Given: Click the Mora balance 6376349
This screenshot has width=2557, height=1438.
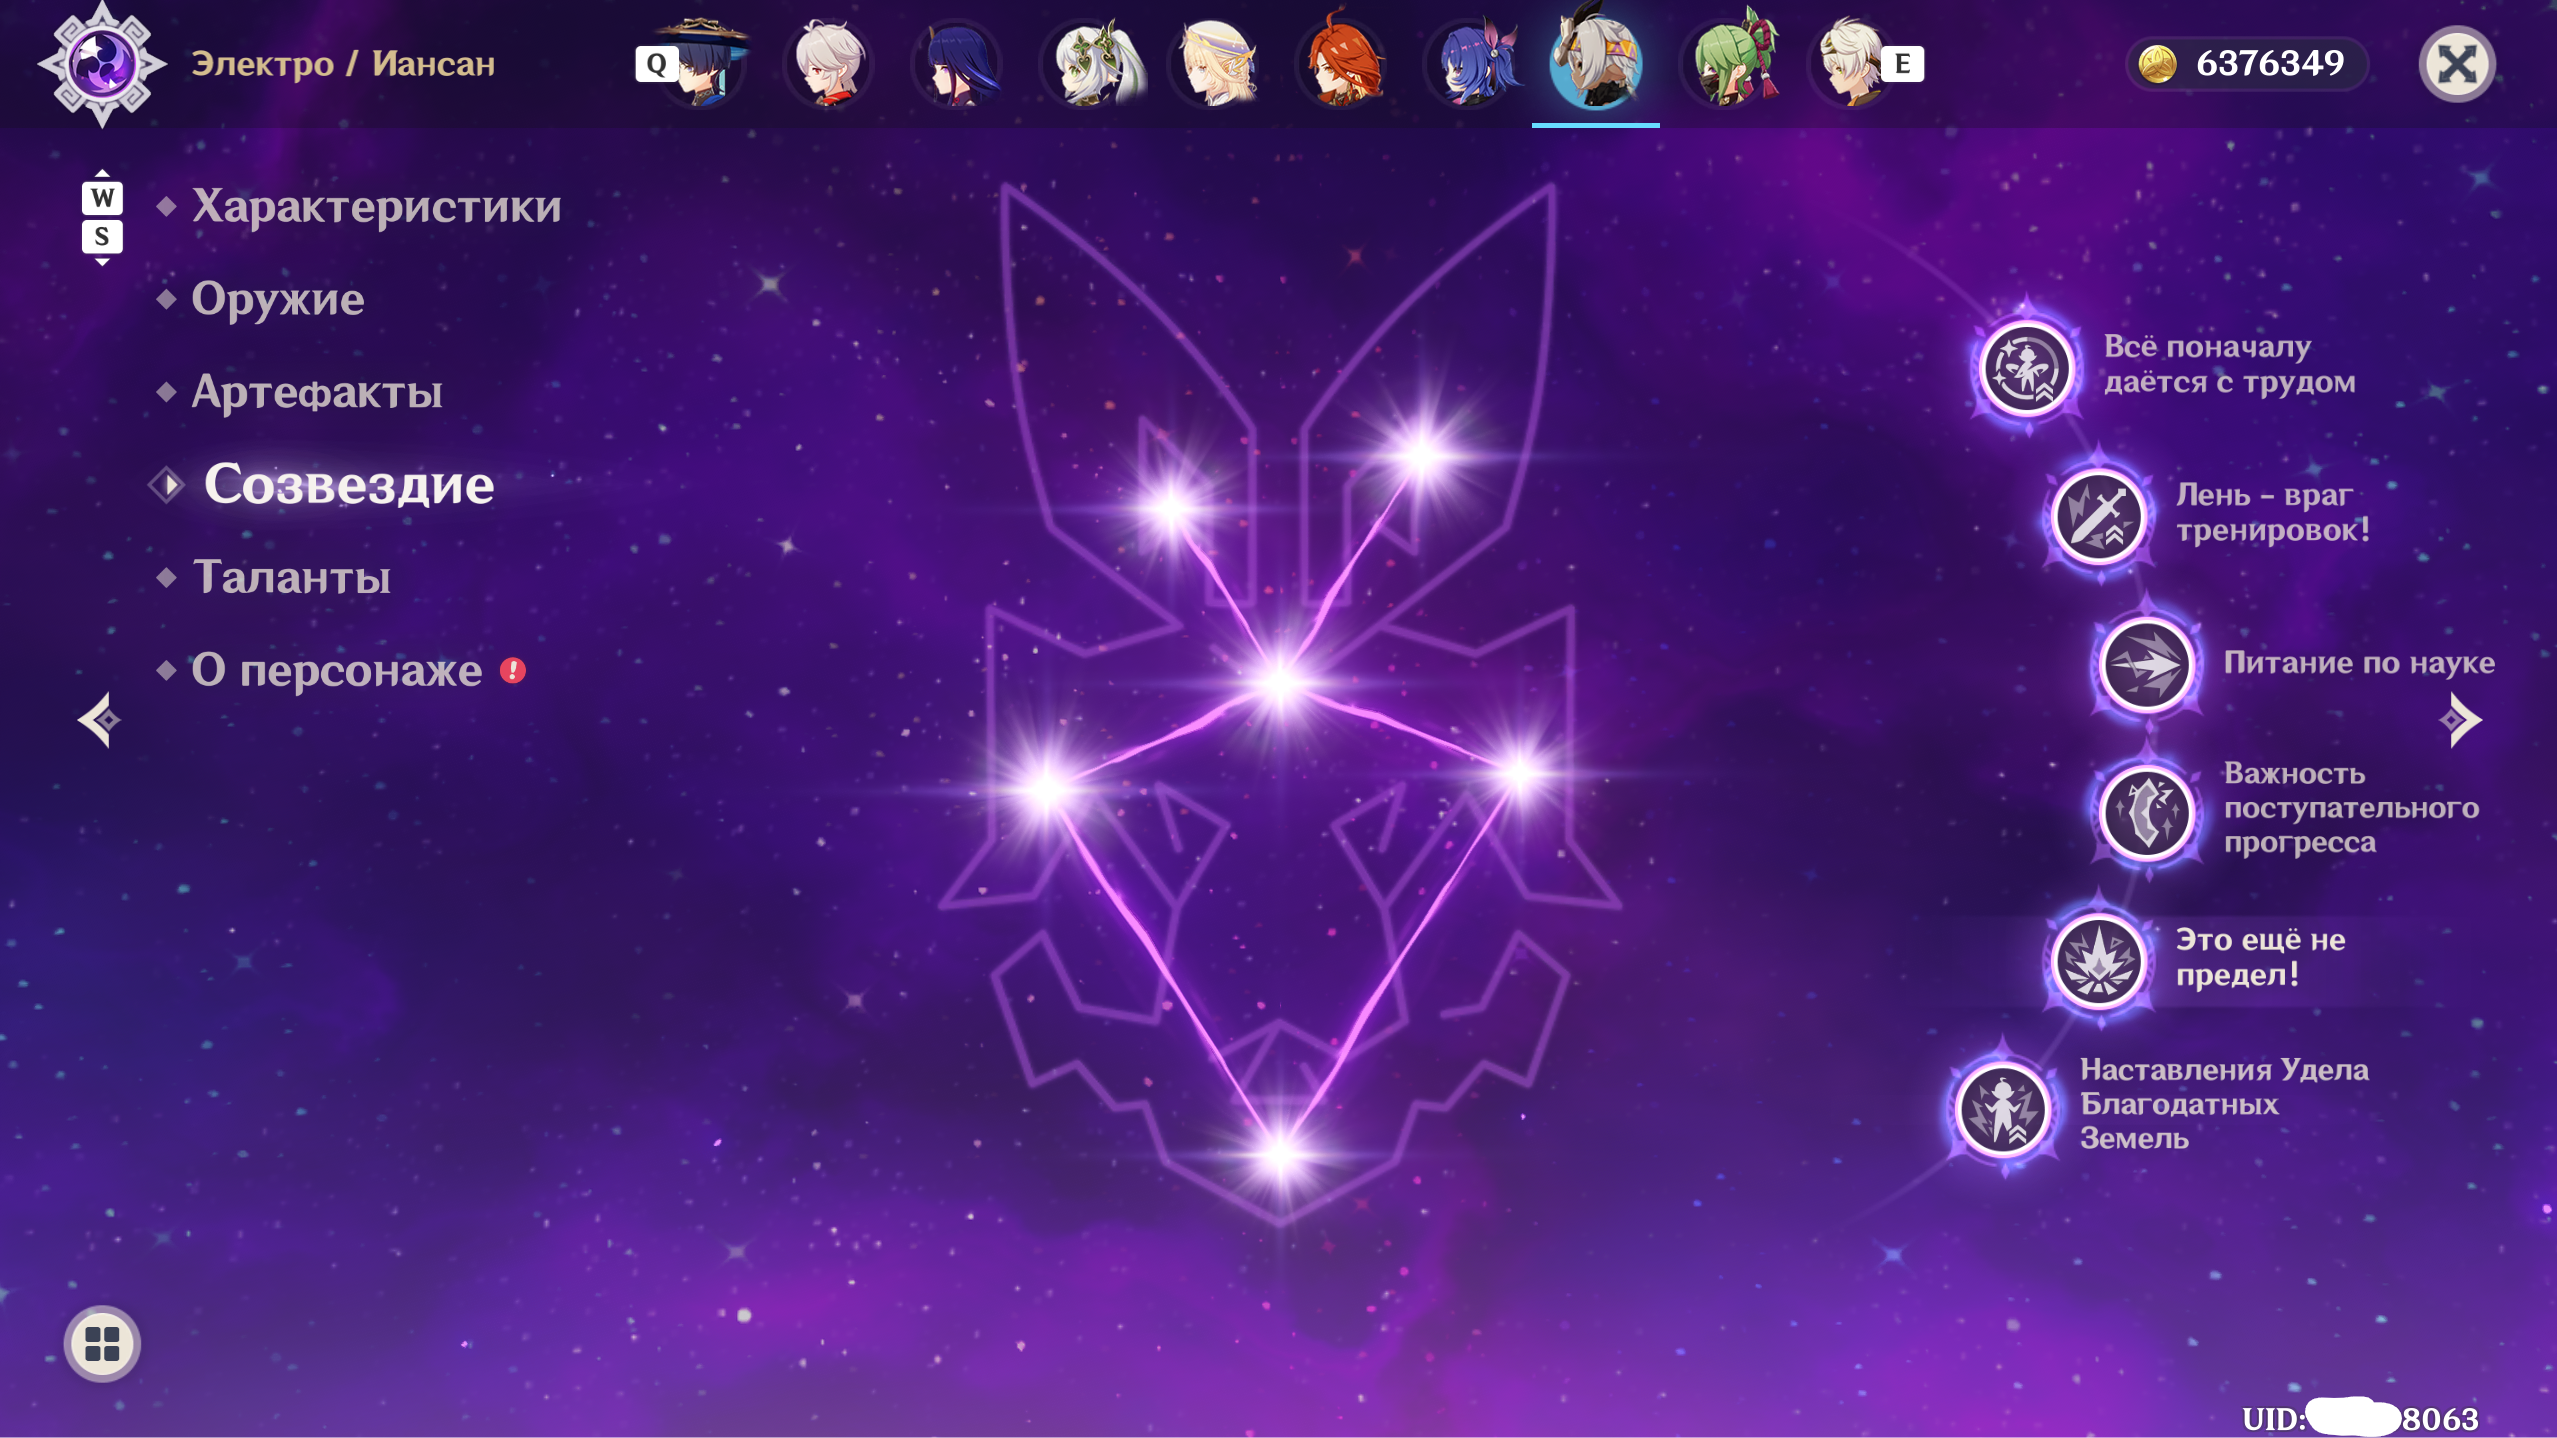Looking at the screenshot, I should click(x=2270, y=63).
